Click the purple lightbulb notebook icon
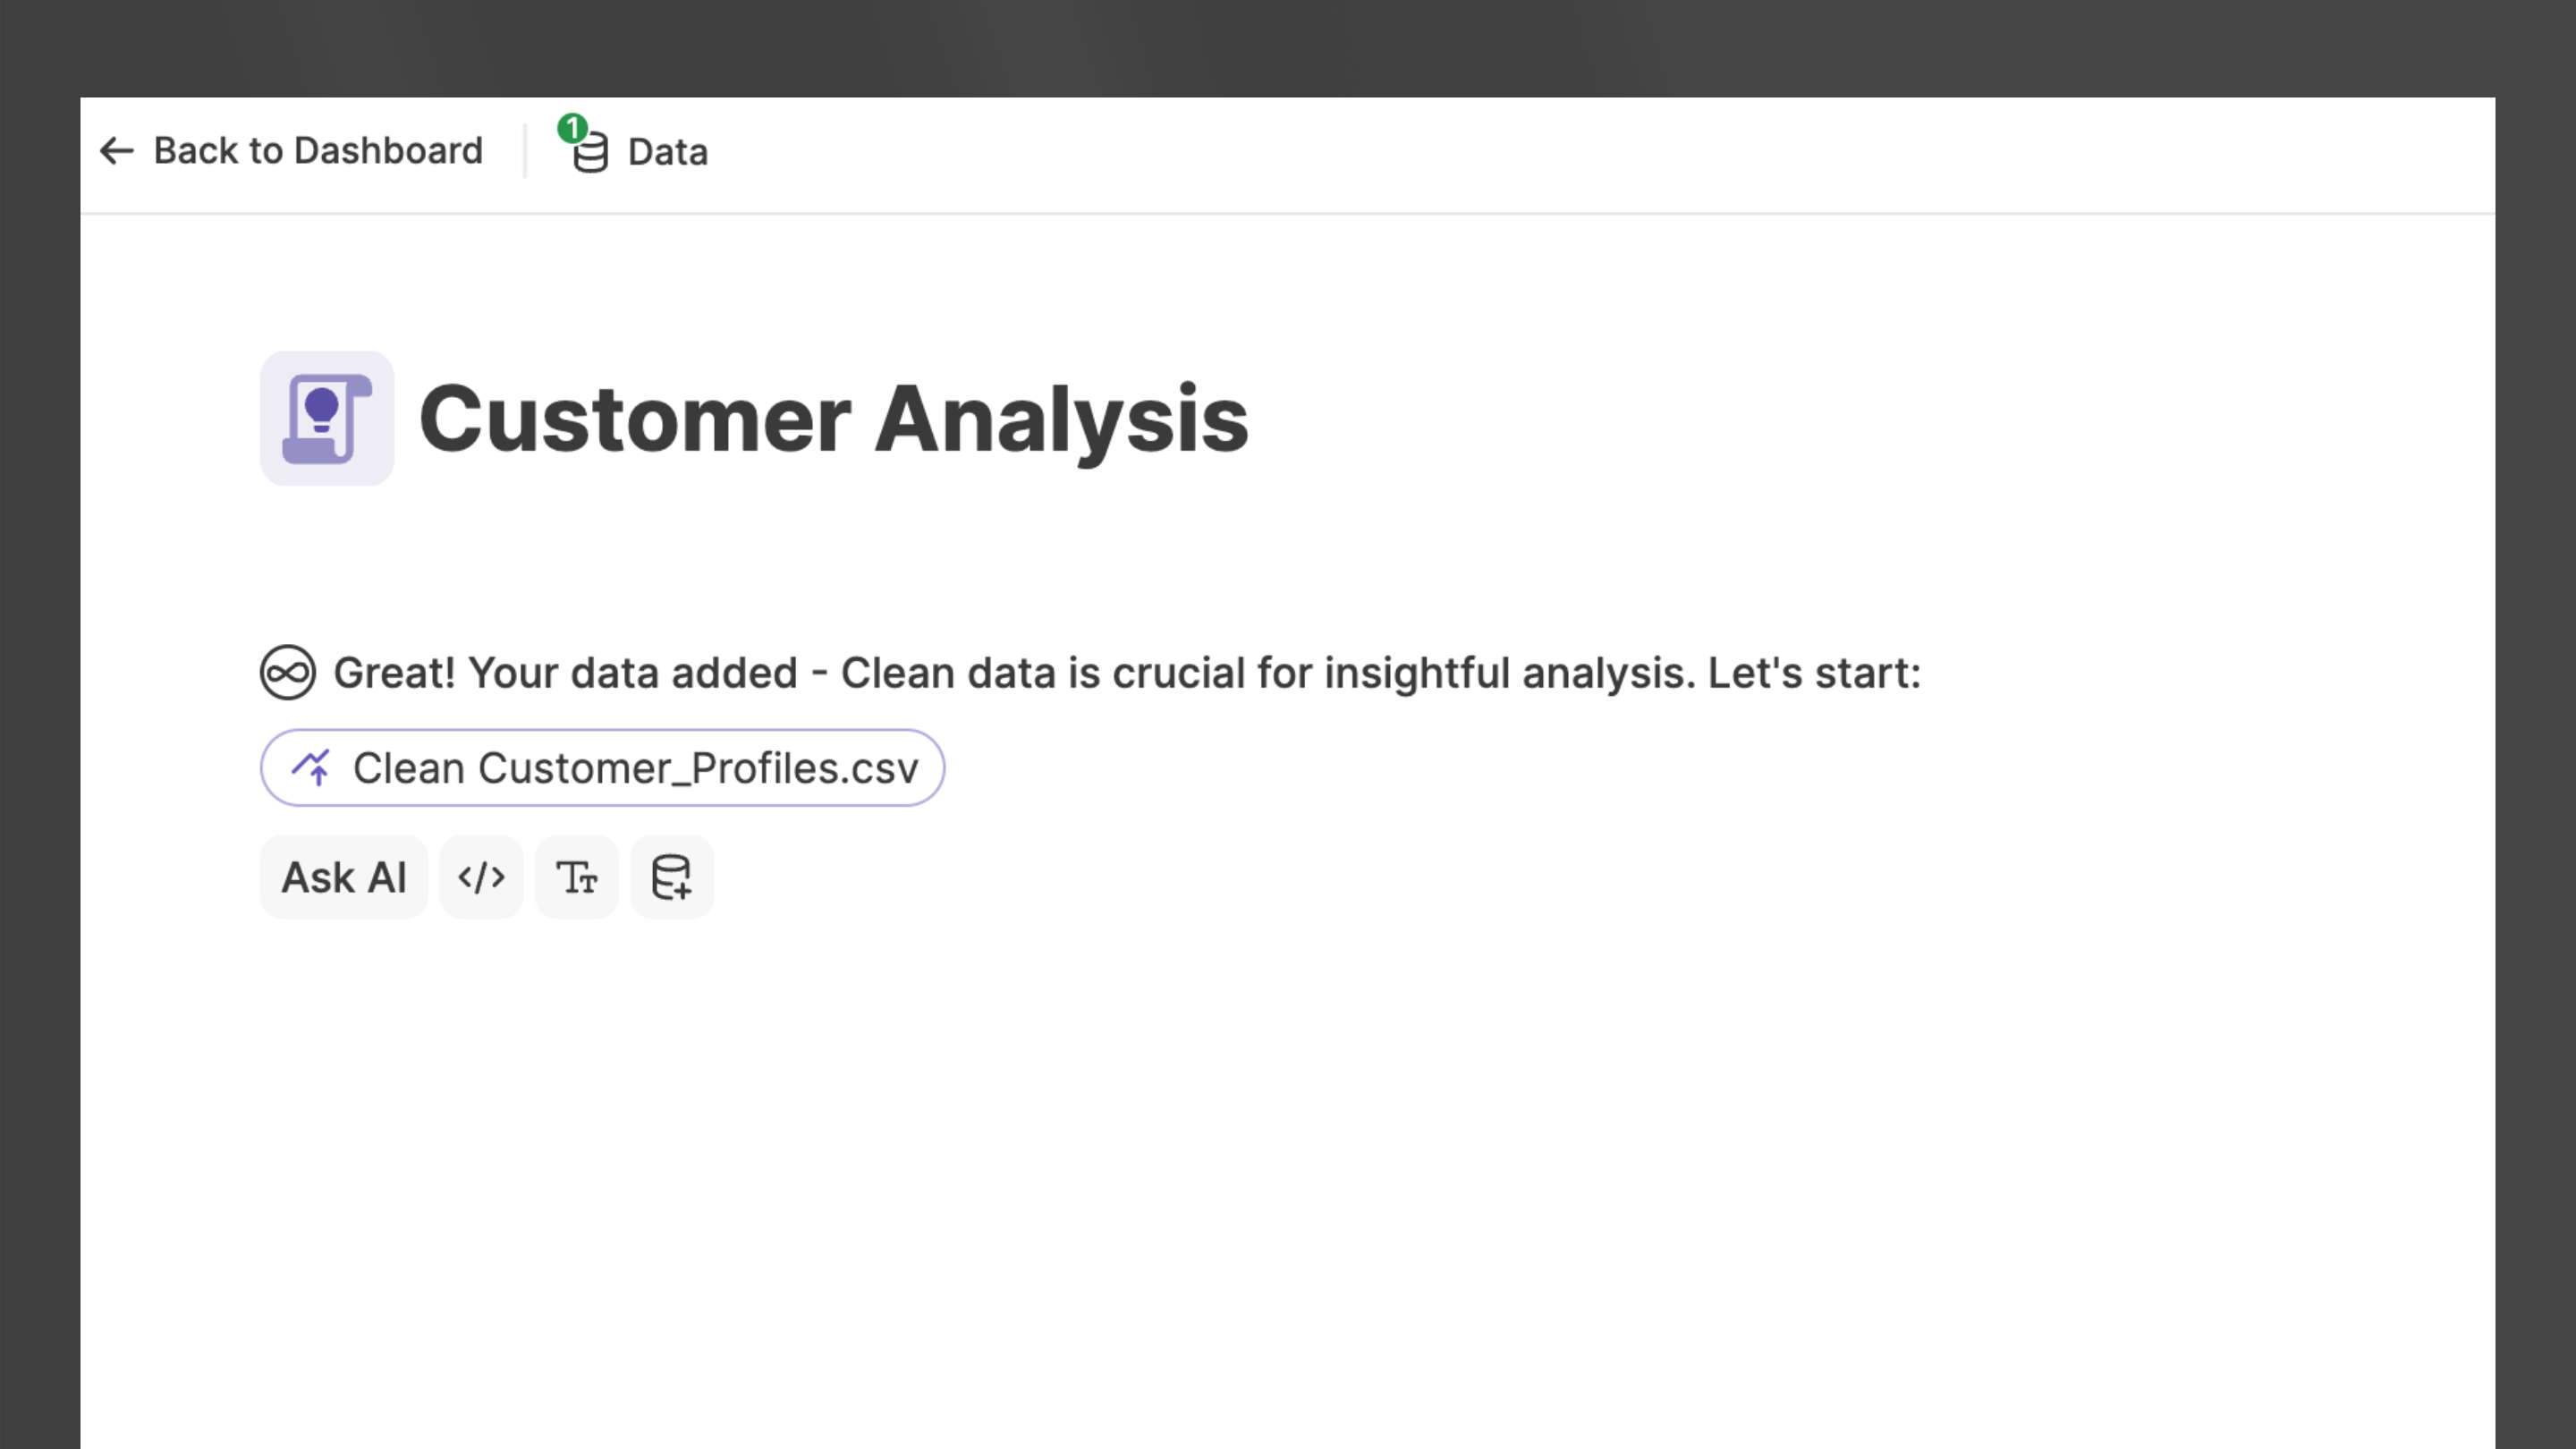Screen dimensions: 2576x1449 327,418
